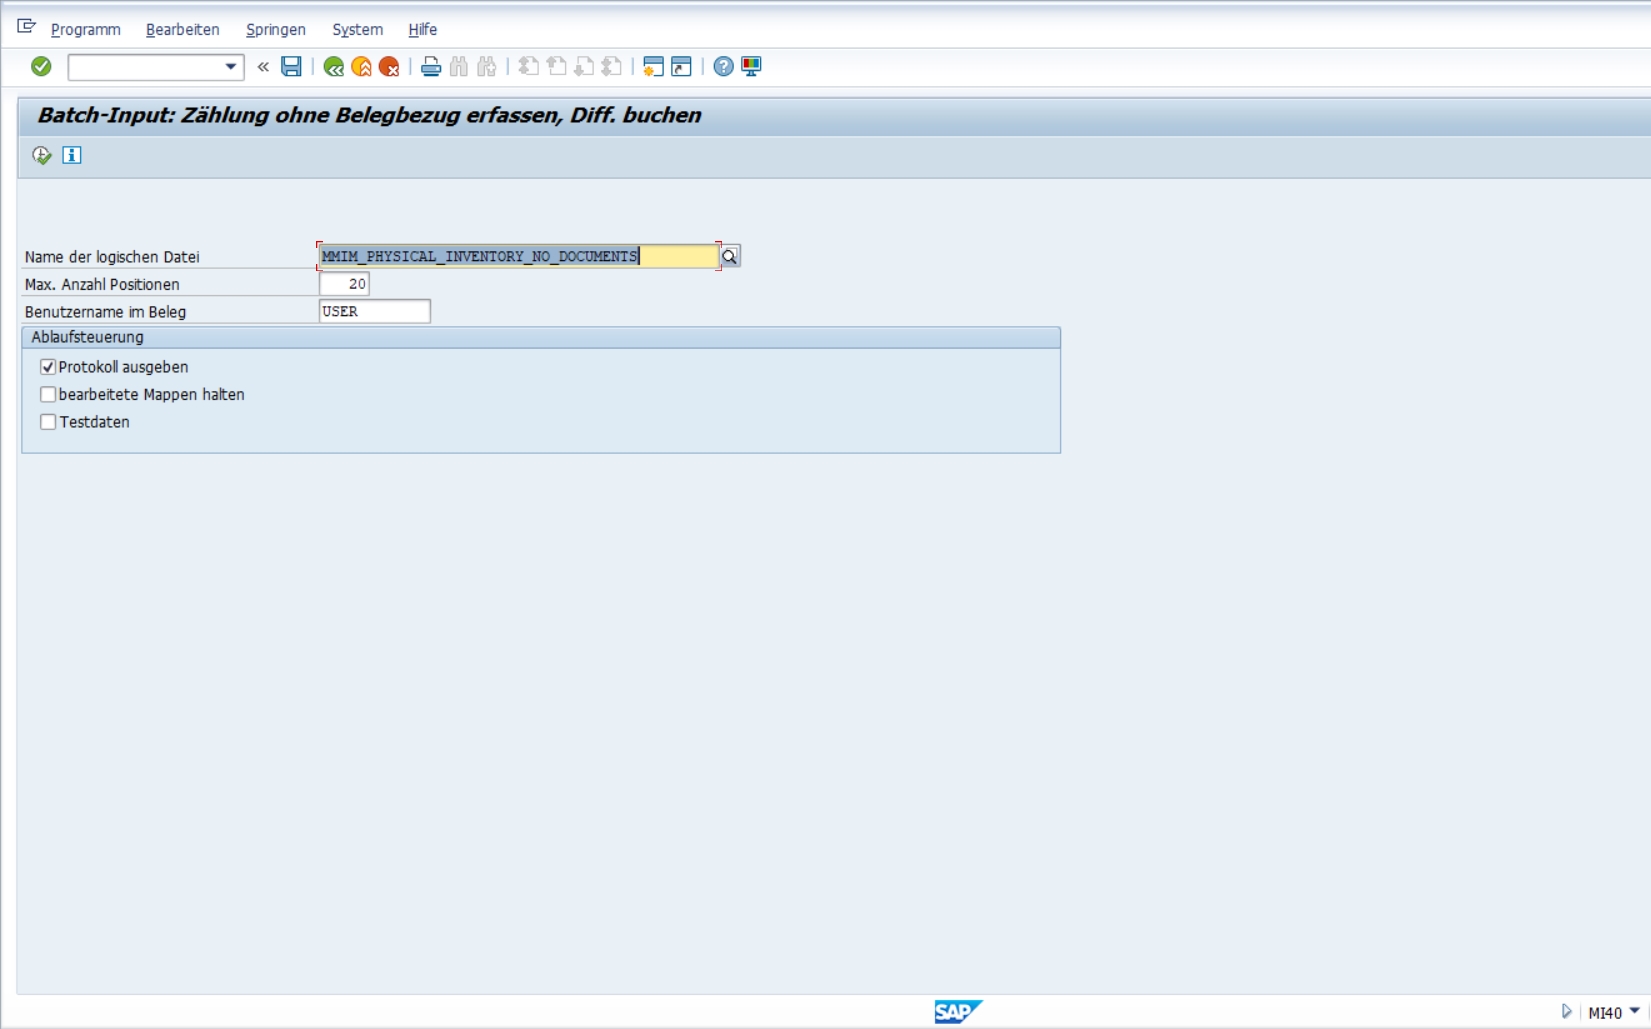Click the Name der logischen Datei label
1651x1029 pixels.
tap(112, 257)
